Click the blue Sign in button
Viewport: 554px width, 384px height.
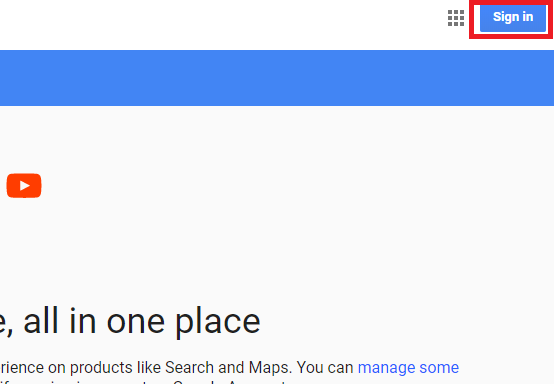click(x=513, y=18)
